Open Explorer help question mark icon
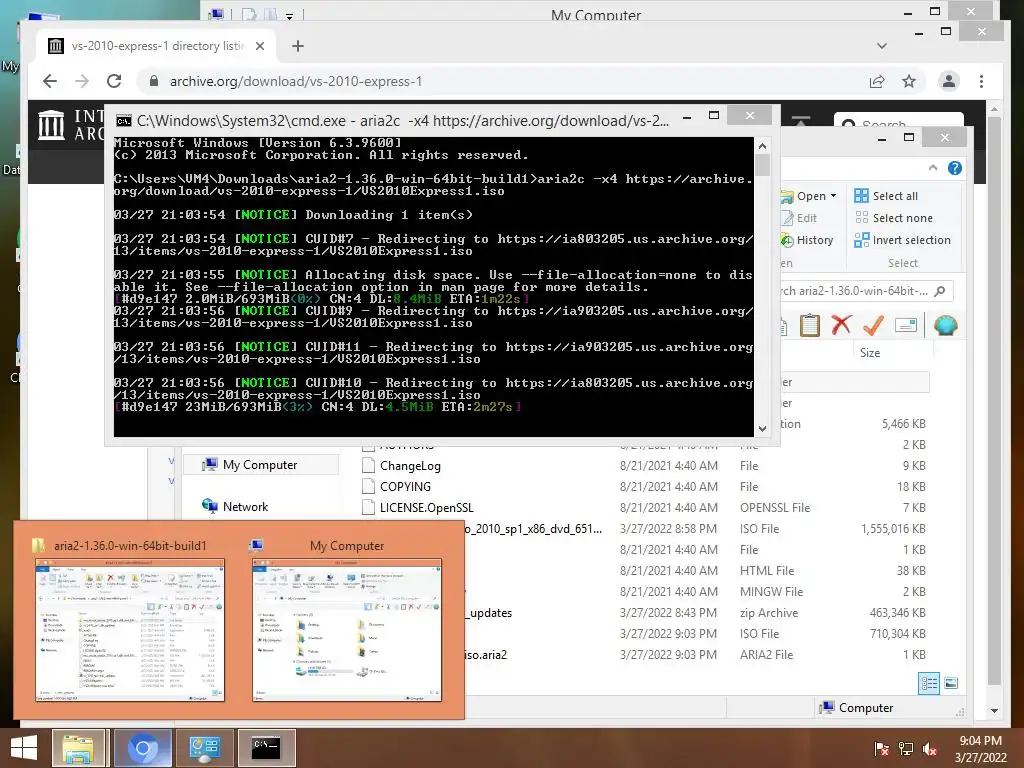The height and width of the screenshot is (768, 1024). pyautogui.click(x=955, y=168)
